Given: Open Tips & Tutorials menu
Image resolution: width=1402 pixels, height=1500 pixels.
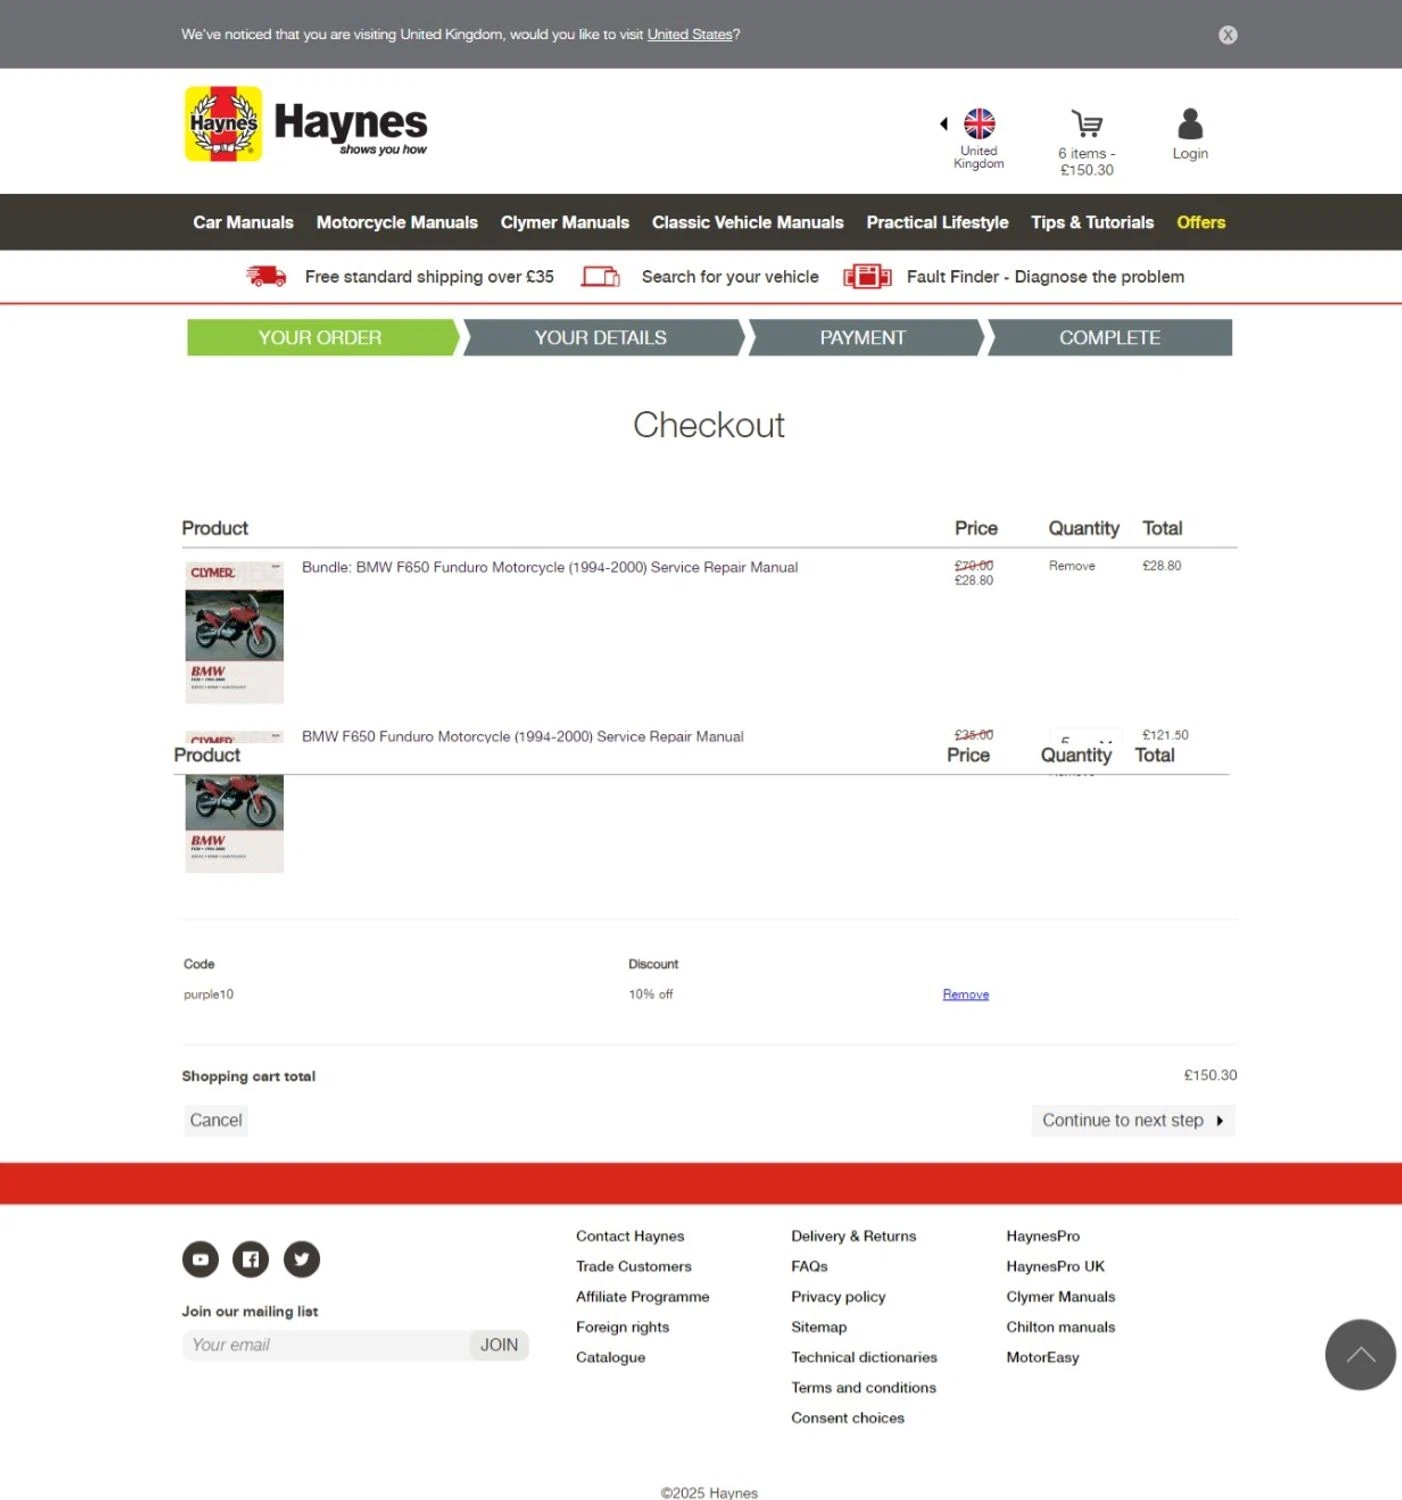Looking at the screenshot, I should [1092, 222].
